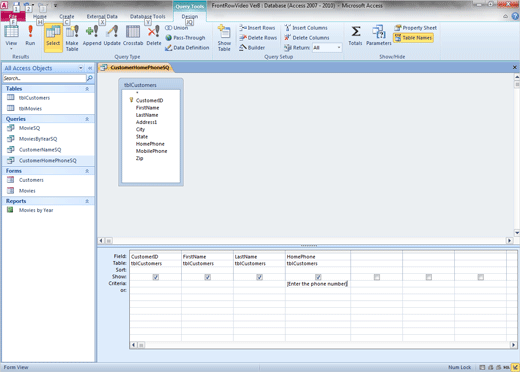The width and height of the screenshot is (520, 372).
Task: Click the Pass-Through query option
Action: point(185,38)
